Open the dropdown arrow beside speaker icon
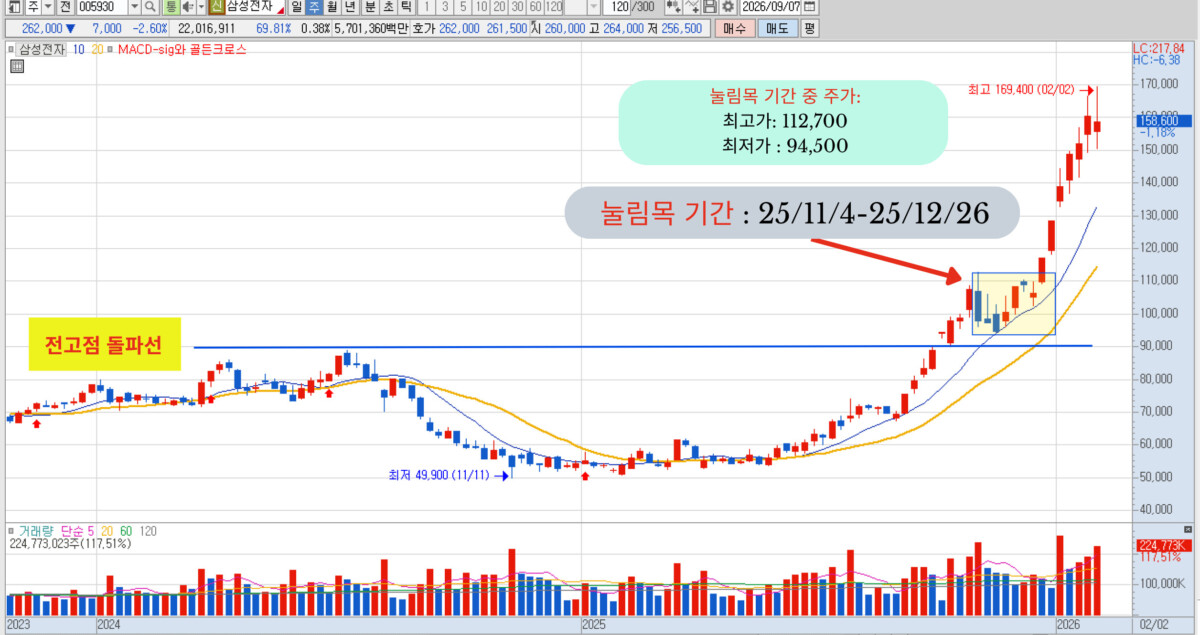This screenshot has height=635, width=1200. 201,7
